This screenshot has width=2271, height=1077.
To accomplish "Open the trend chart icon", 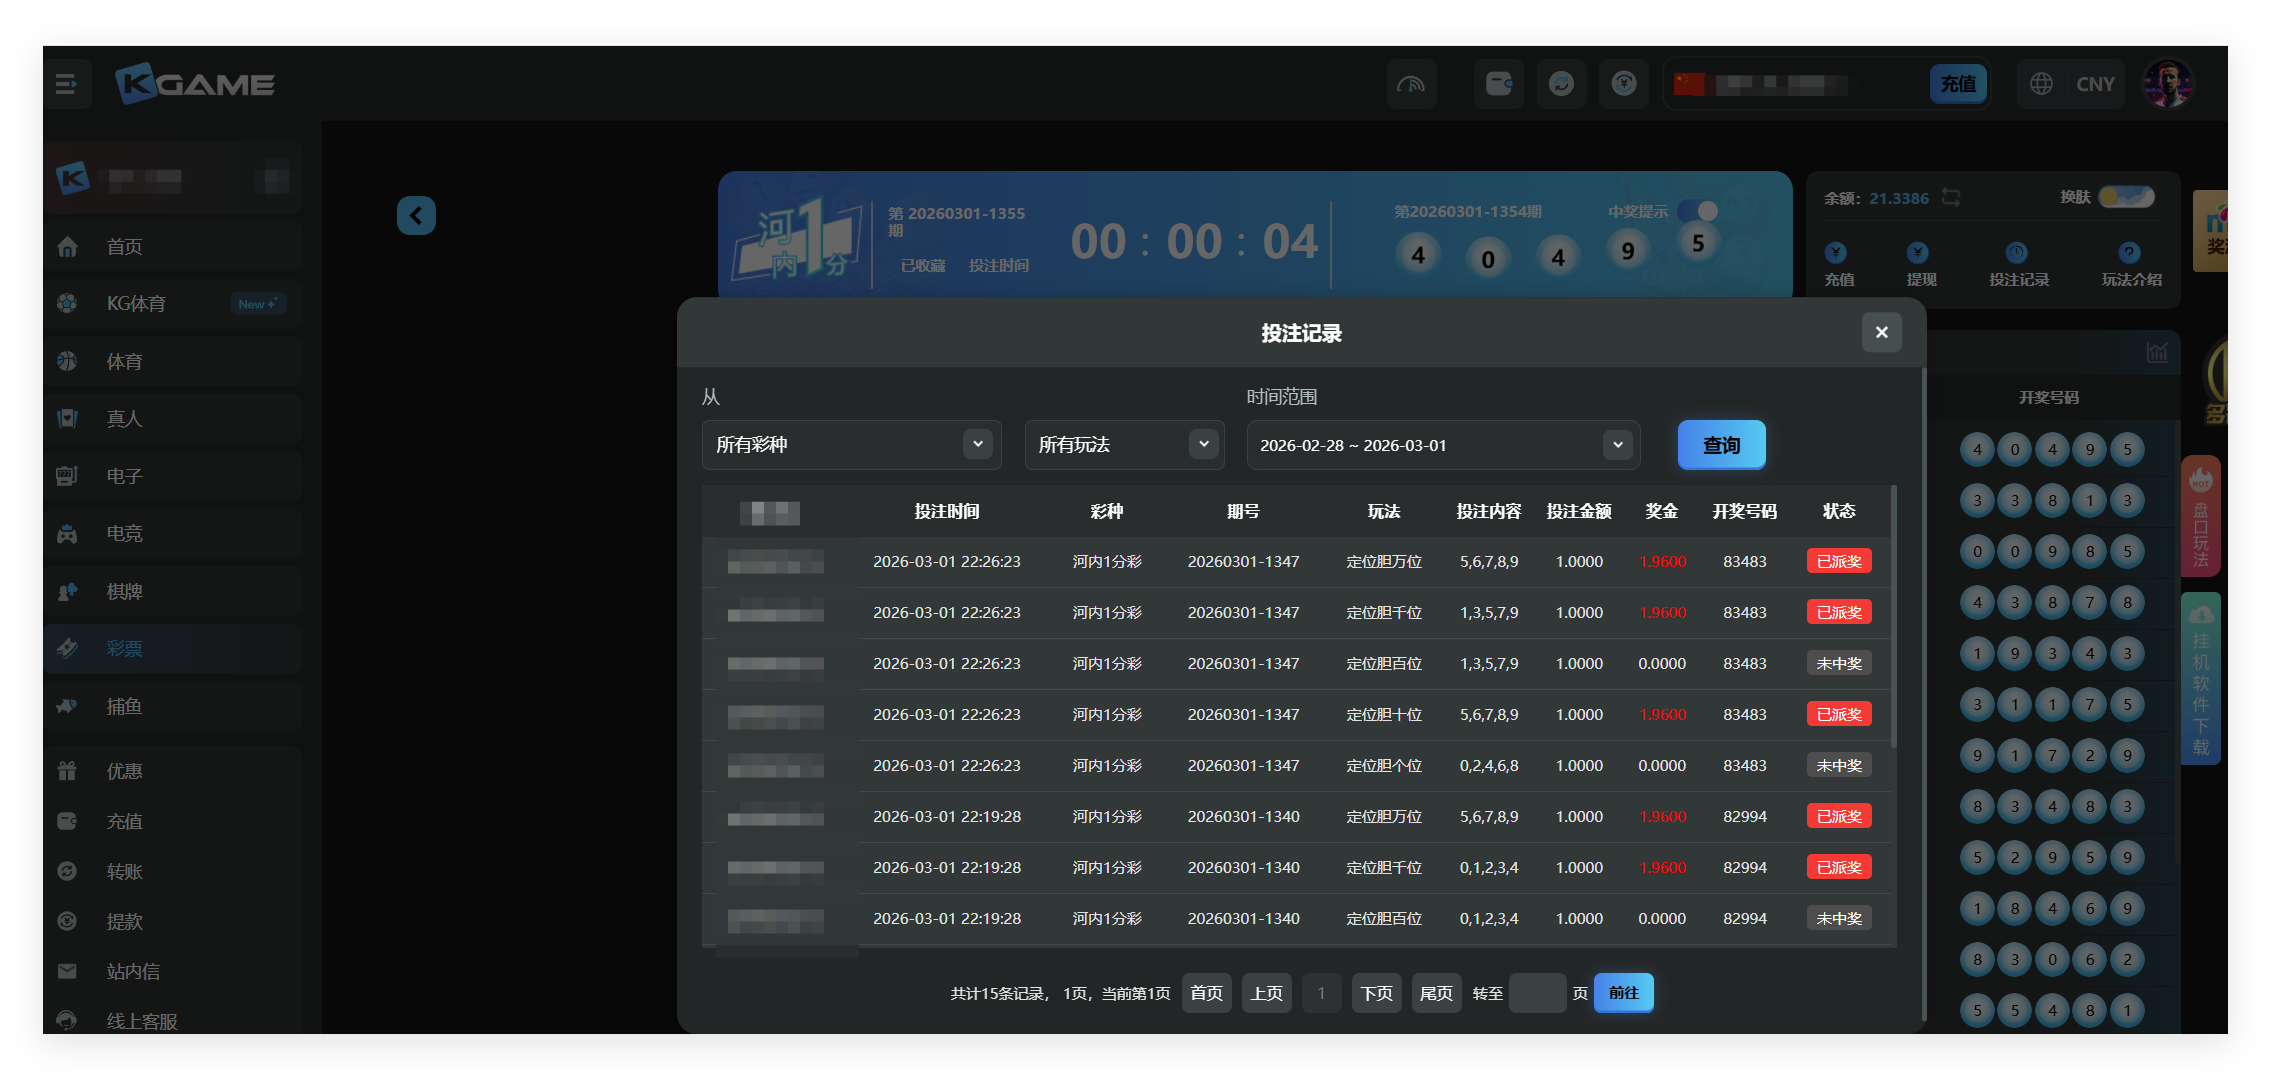I will point(2157,352).
